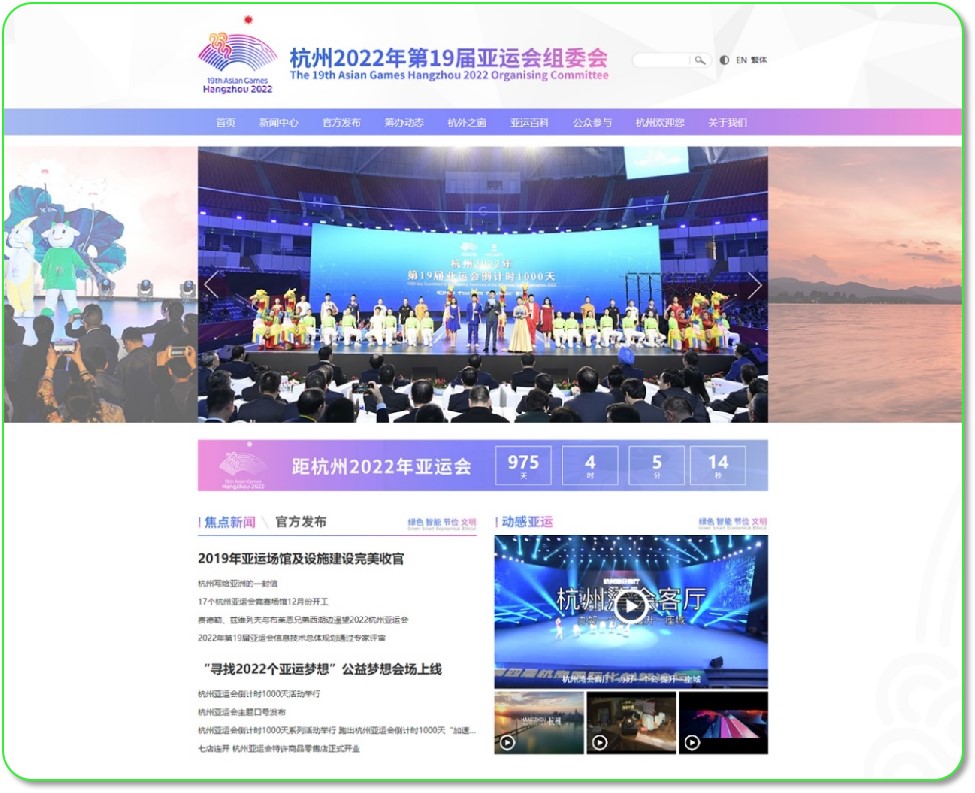Click the 距杭州2022年亚运会 countdown banner text
Viewport: 975px width, 793px height.
[x=381, y=466]
